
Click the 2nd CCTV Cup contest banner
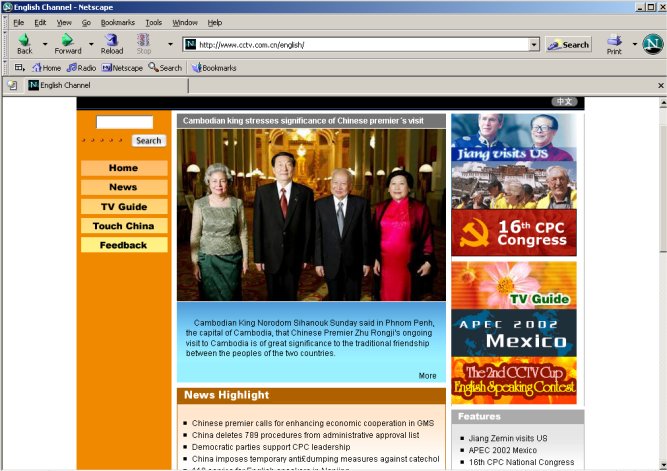pos(514,380)
